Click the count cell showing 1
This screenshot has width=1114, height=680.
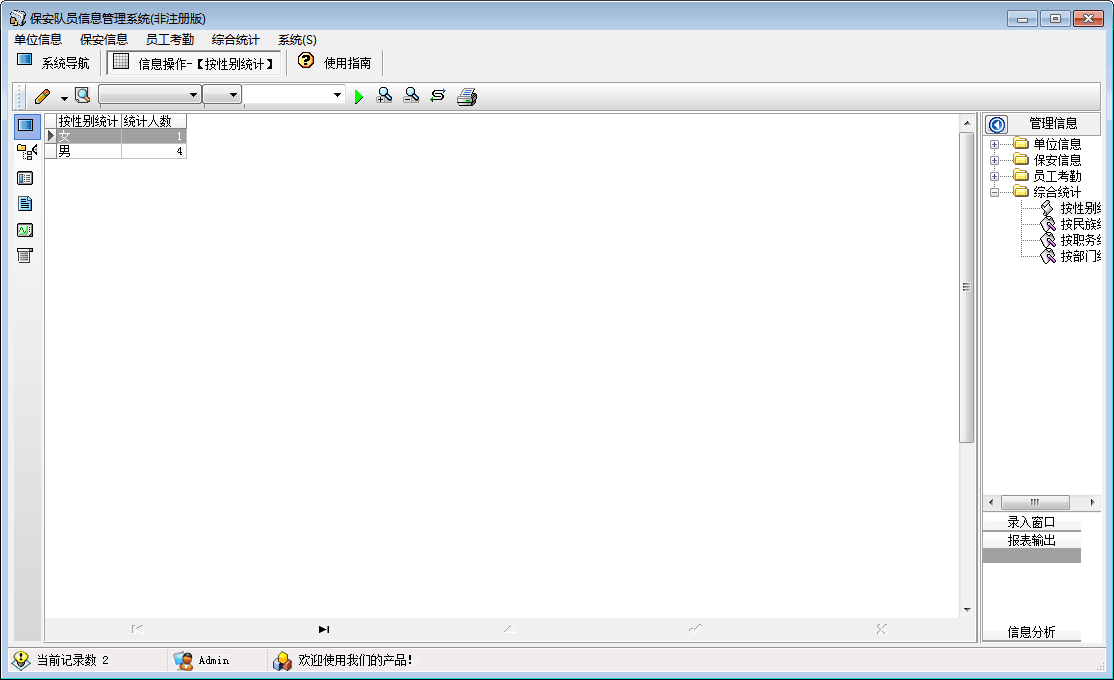click(x=153, y=136)
